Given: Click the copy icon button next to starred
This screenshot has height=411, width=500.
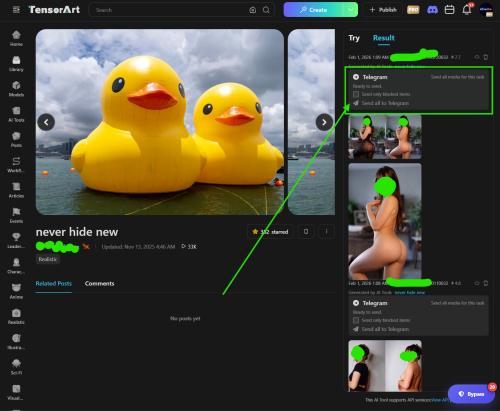Looking at the screenshot, I should pyautogui.click(x=306, y=231).
